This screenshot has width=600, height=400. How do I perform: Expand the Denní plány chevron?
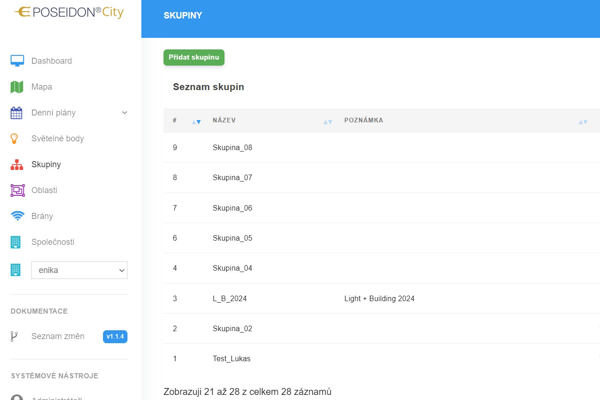pos(124,113)
